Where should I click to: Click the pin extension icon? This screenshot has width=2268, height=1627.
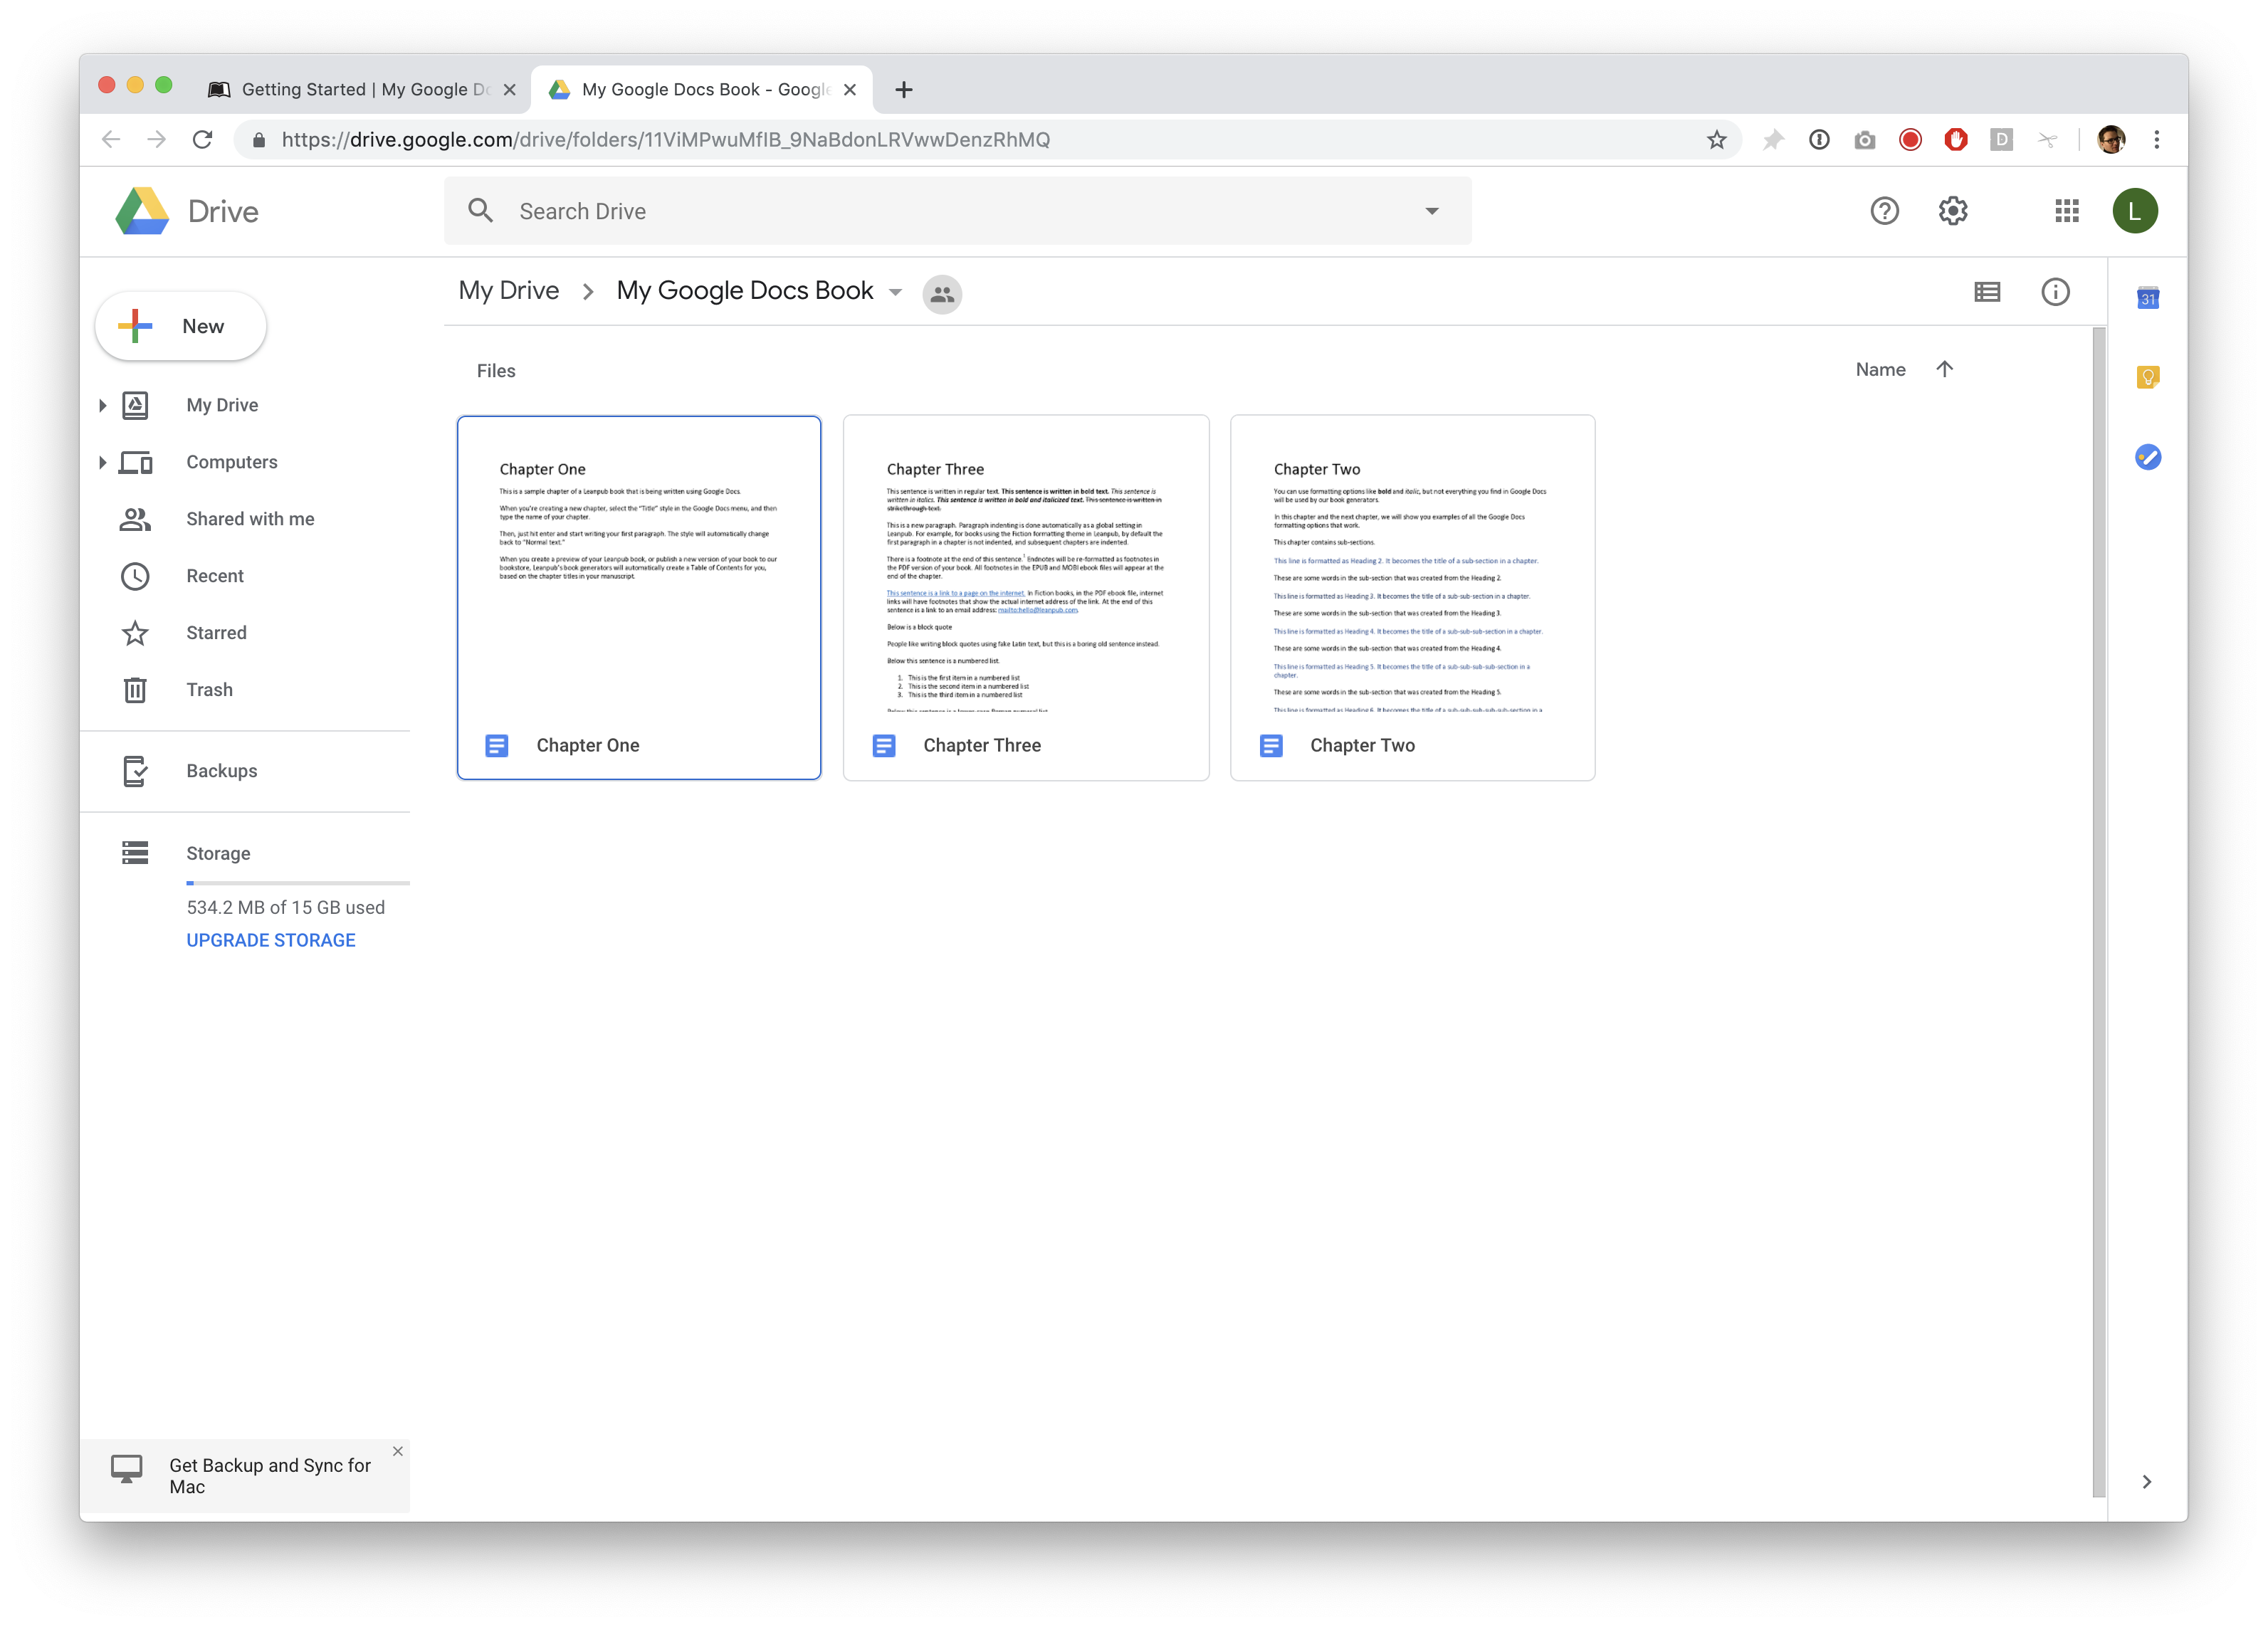coord(1773,140)
